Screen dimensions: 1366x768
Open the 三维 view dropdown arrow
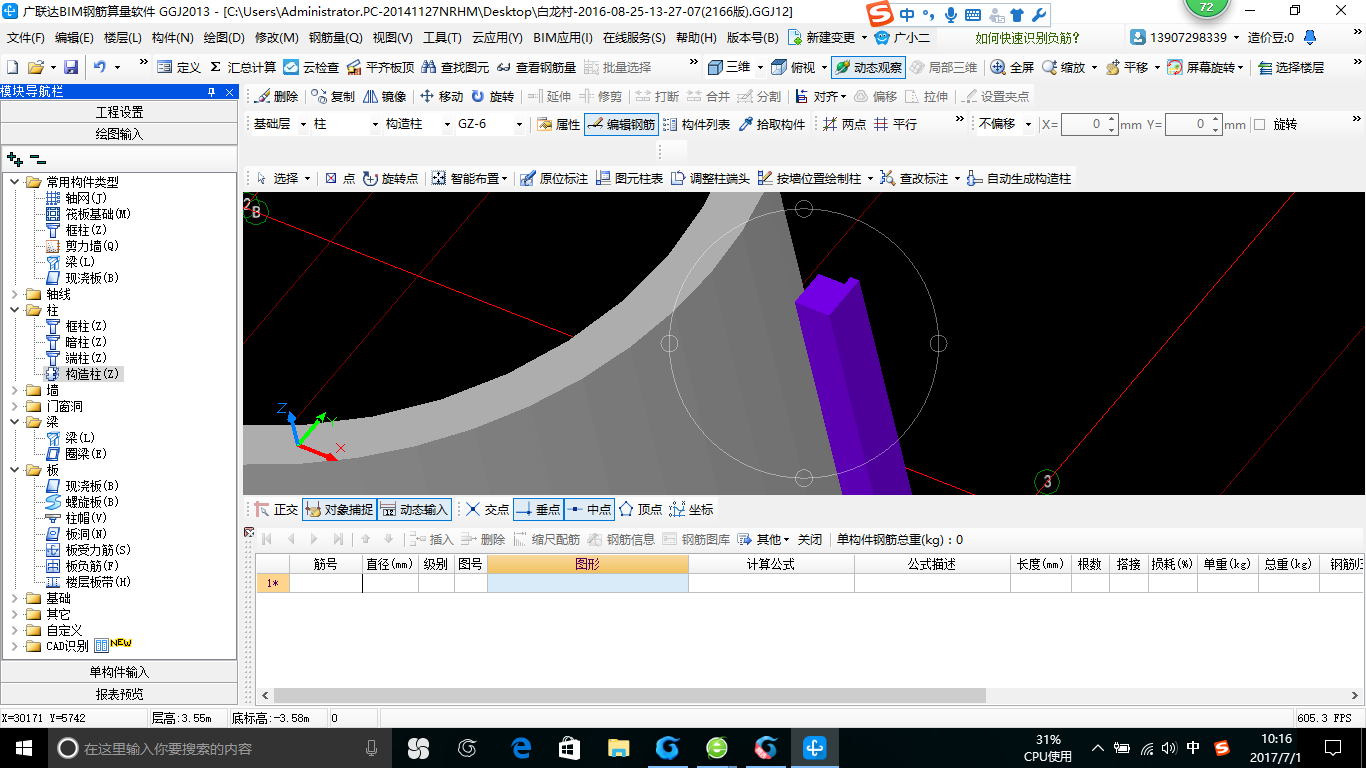(760, 67)
